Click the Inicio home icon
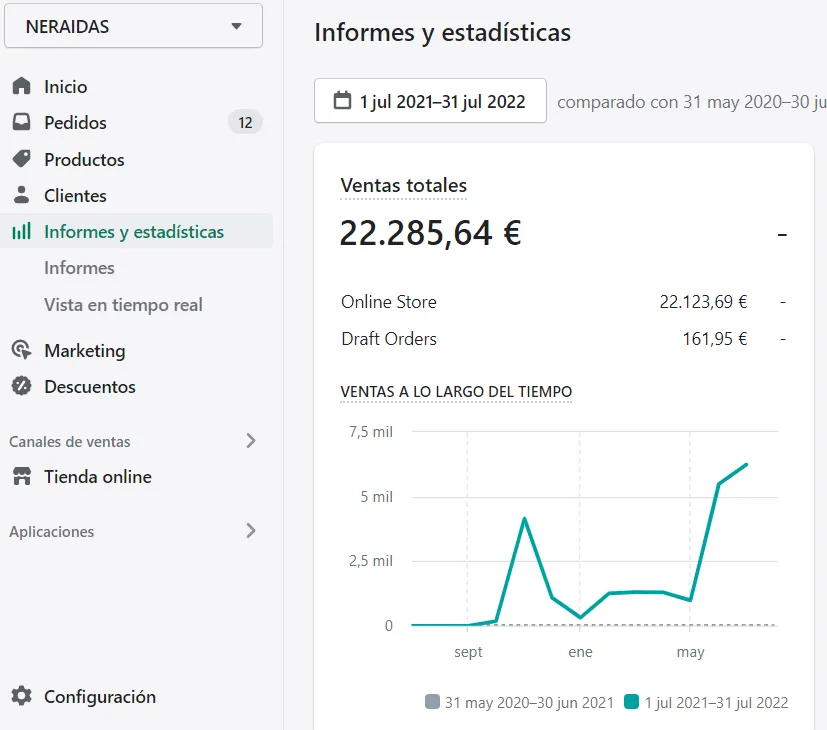The image size is (827, 730). (x=21, y=87)
